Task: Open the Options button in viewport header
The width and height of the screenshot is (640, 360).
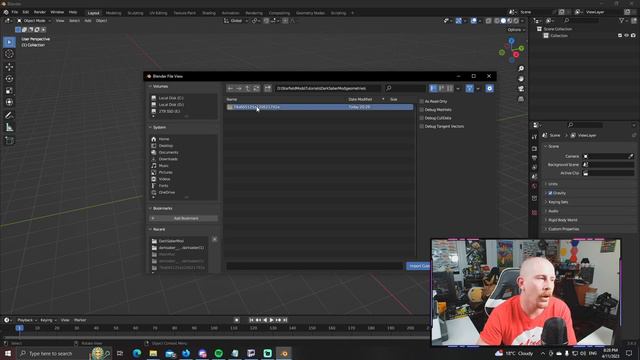Action: click(x=516, y=30)
